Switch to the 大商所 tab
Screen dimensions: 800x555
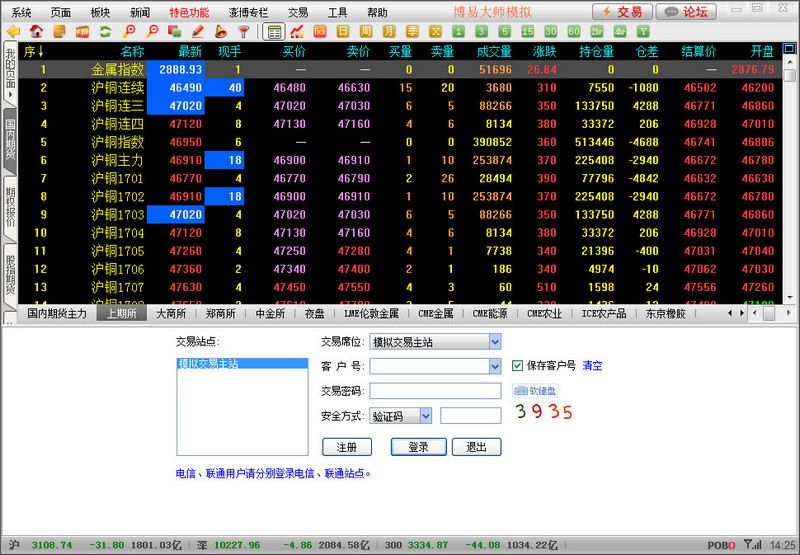point(170,314)
